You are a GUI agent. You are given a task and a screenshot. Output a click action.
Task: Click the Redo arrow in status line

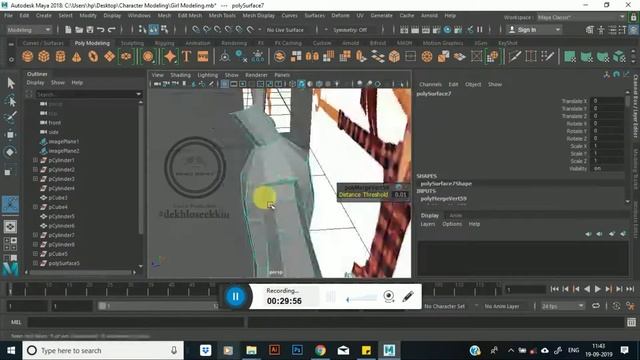pos(111,30)
